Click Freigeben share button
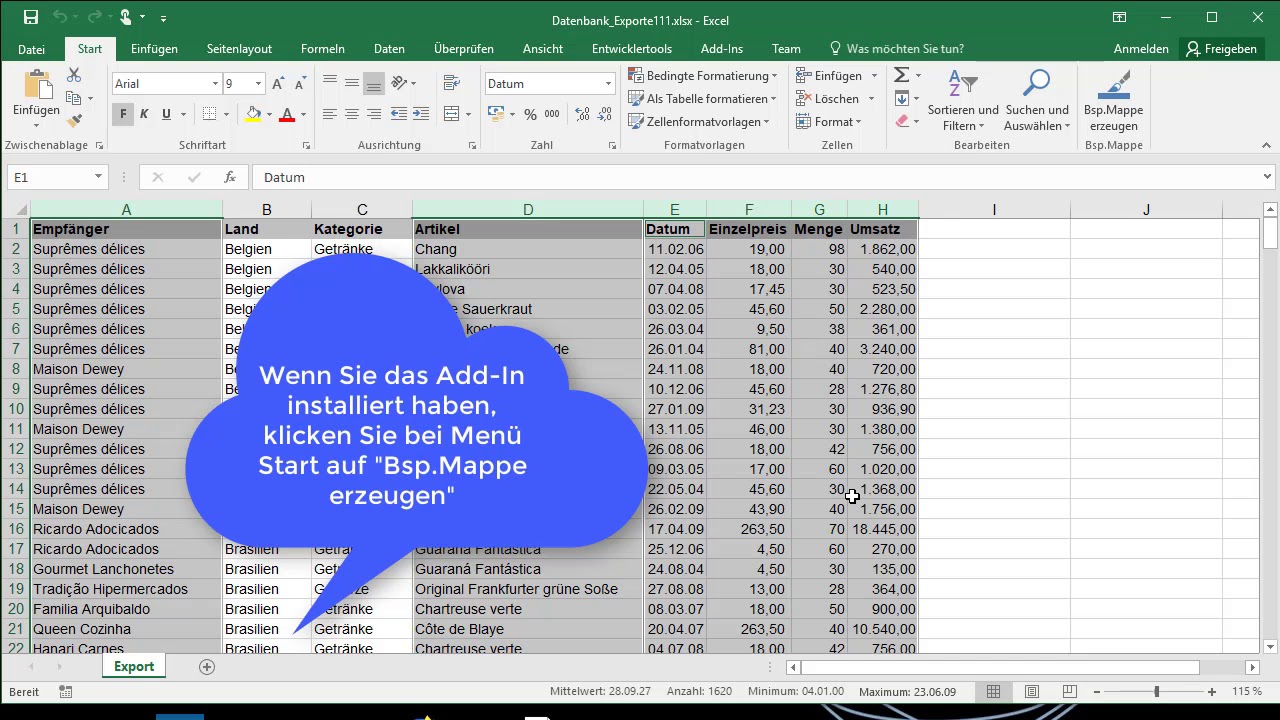Screen dimensions: 1280x720 (x=1221, y=49)
